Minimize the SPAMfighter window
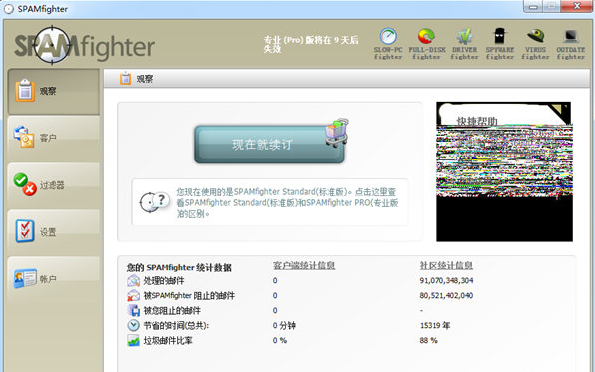 pyautogui.click(x=532, y=6)
